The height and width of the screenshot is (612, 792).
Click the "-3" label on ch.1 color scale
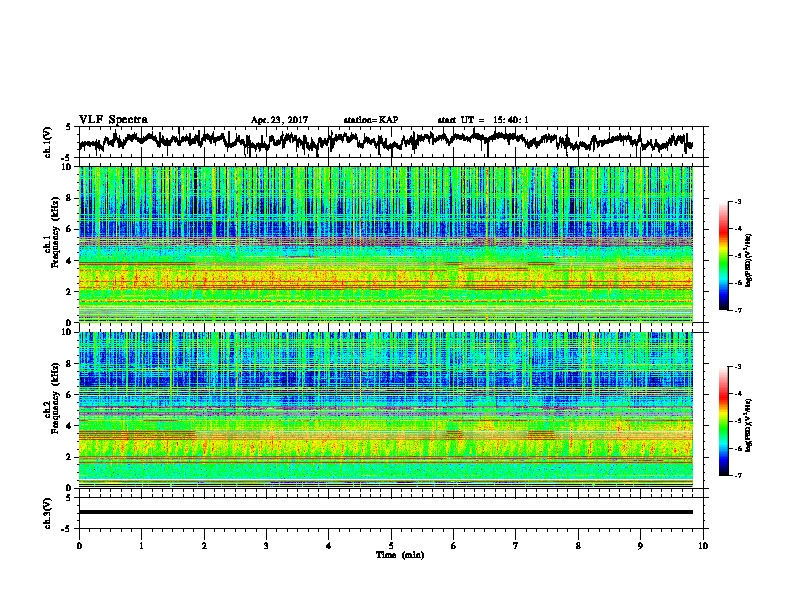[738, 201]
